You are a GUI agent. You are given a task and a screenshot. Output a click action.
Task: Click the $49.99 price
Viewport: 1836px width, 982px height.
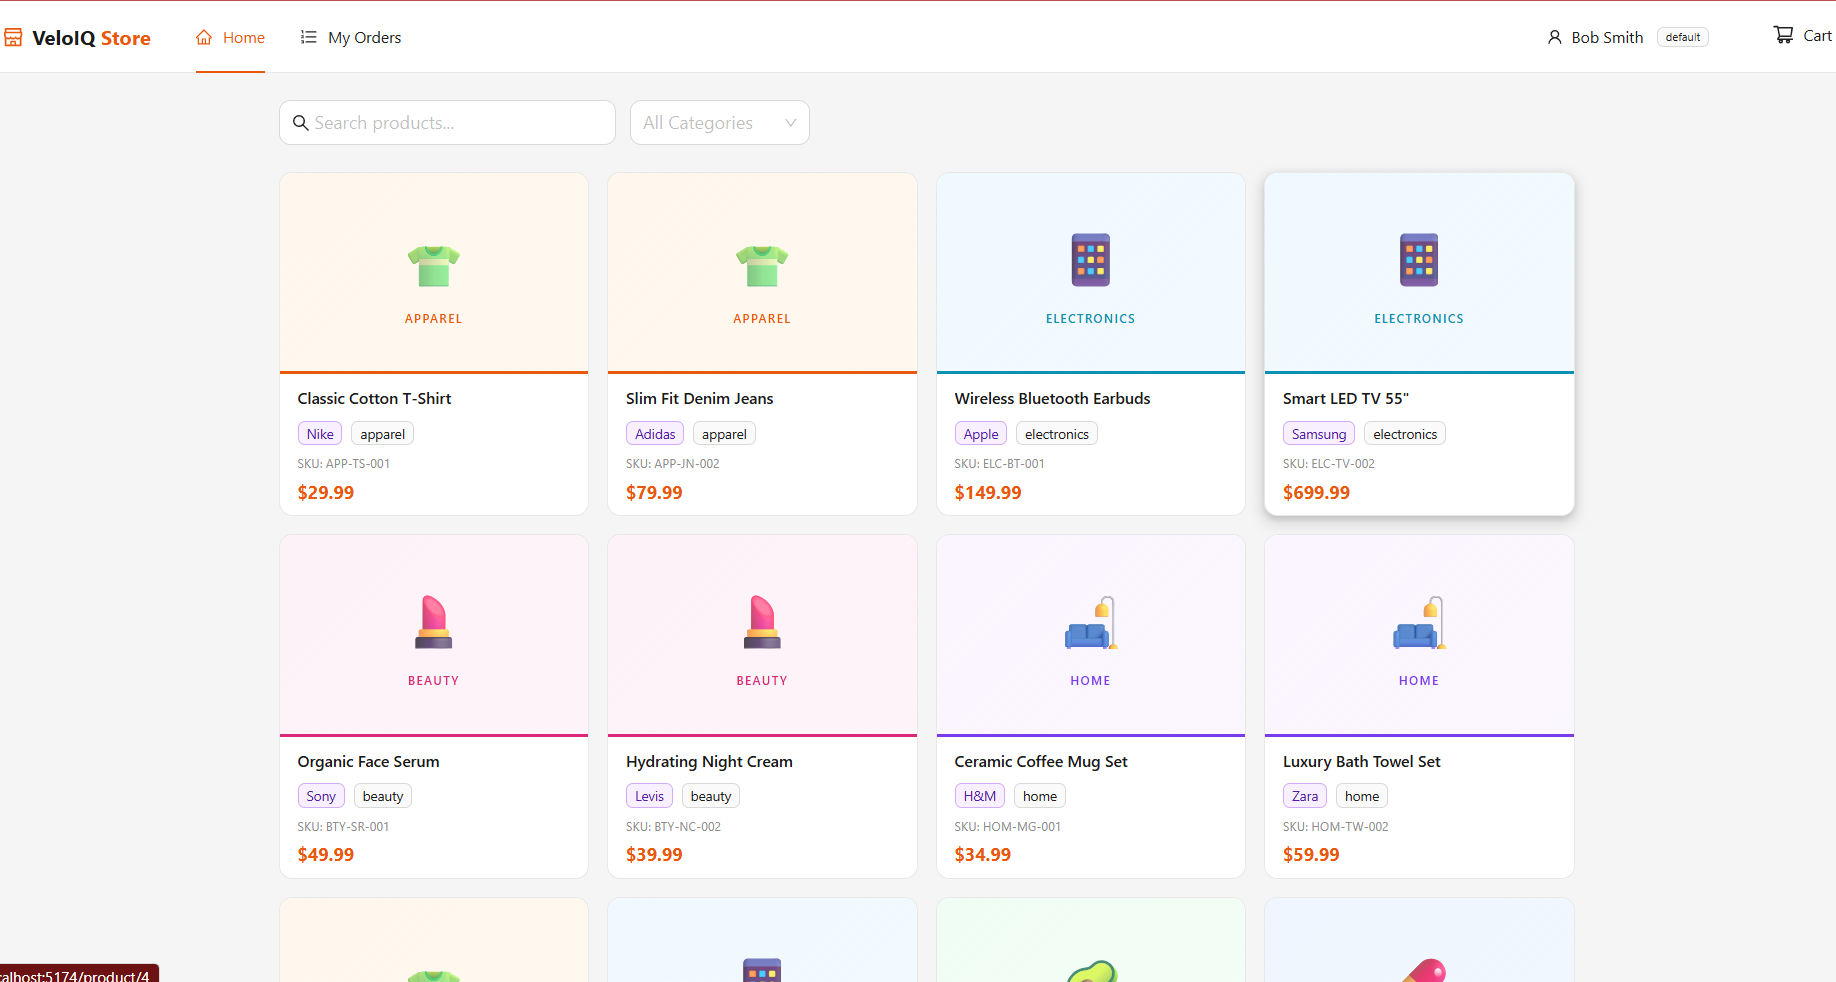[x=326, y=854]
